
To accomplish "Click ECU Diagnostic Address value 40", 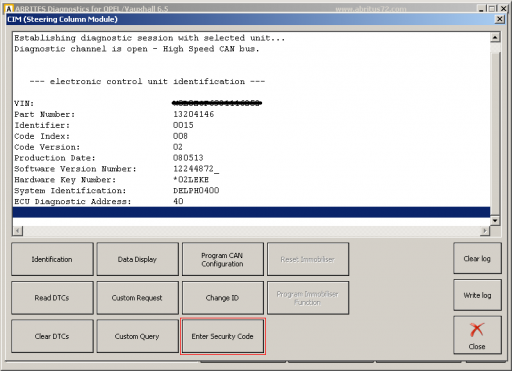I will pyautogui.click(x=178, y=201).
